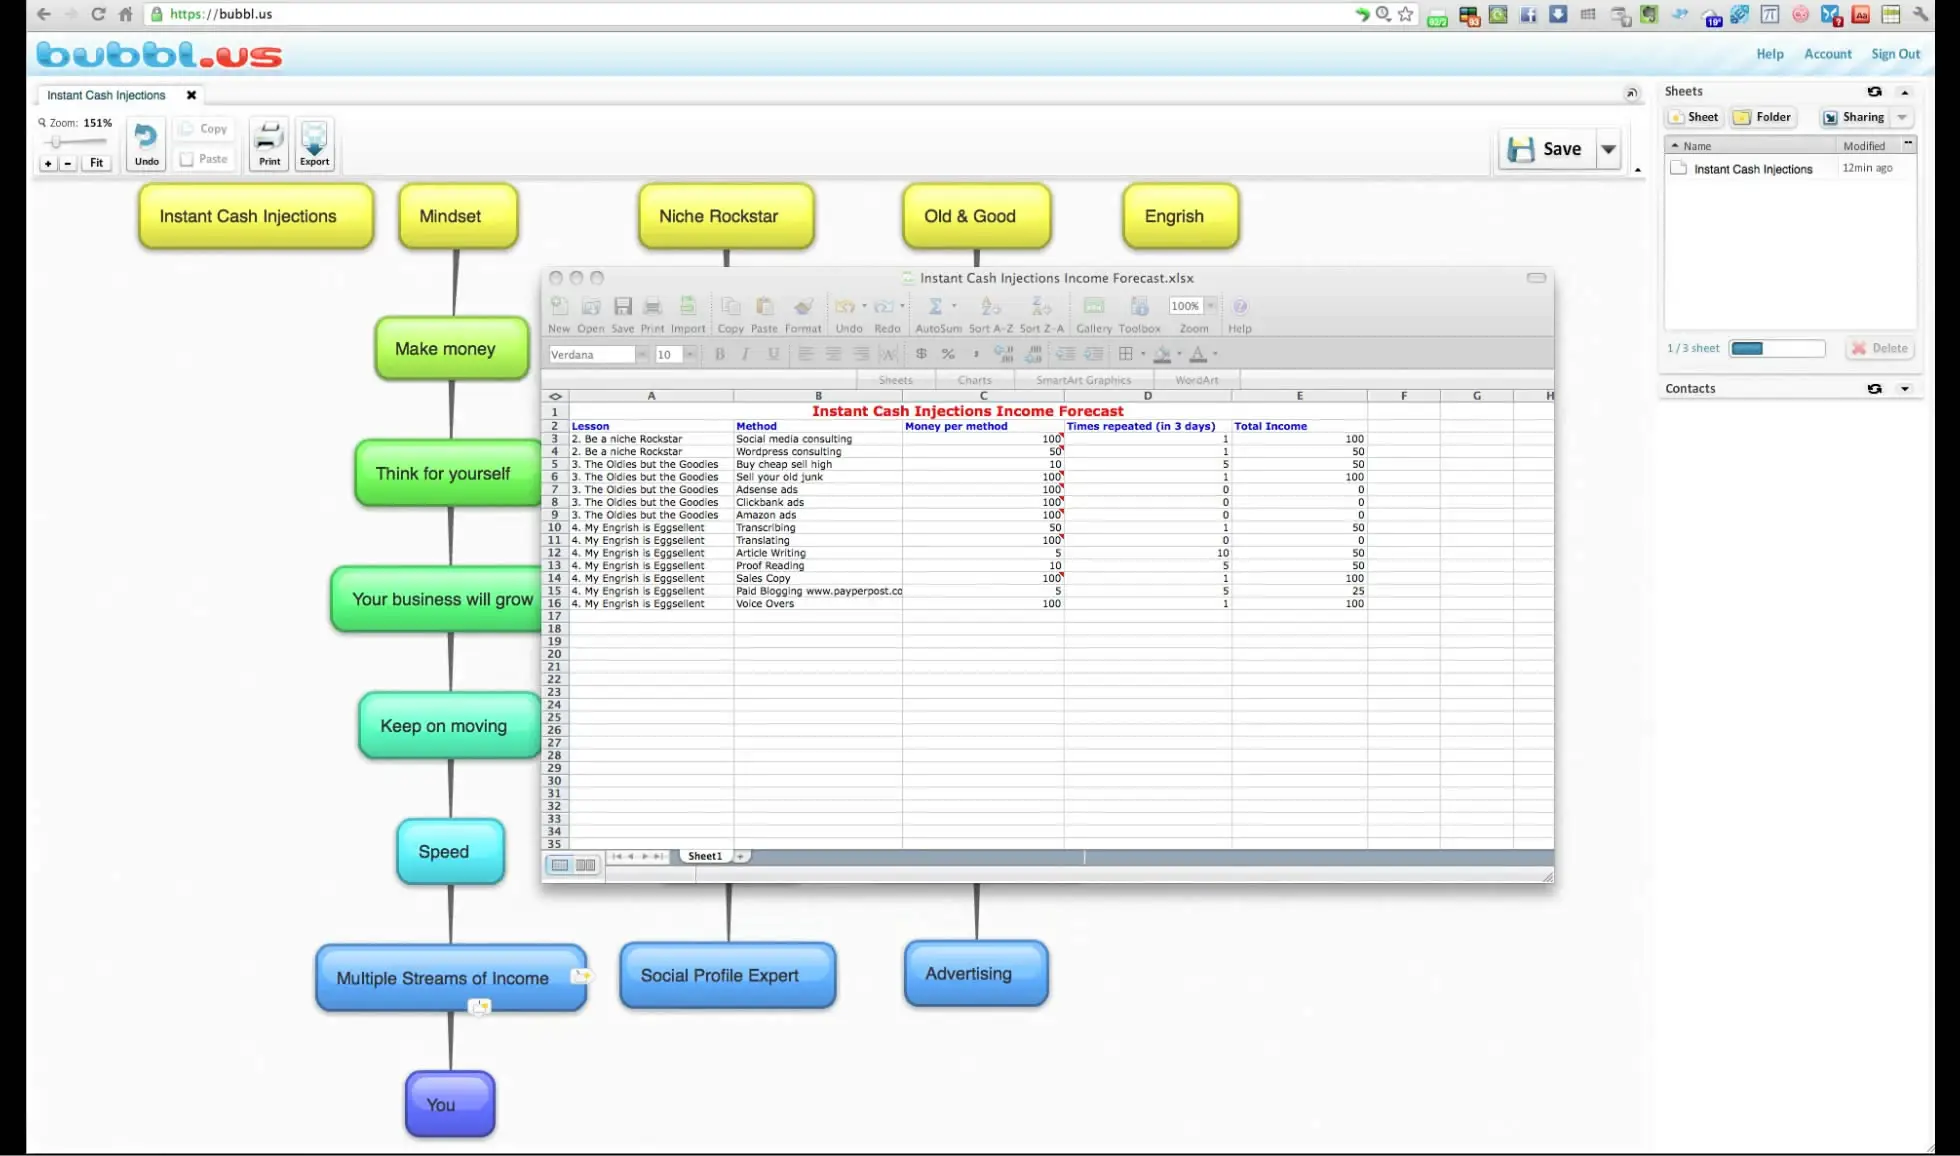
Task: Apply percent style icon
Action: [x=948, y=354]
